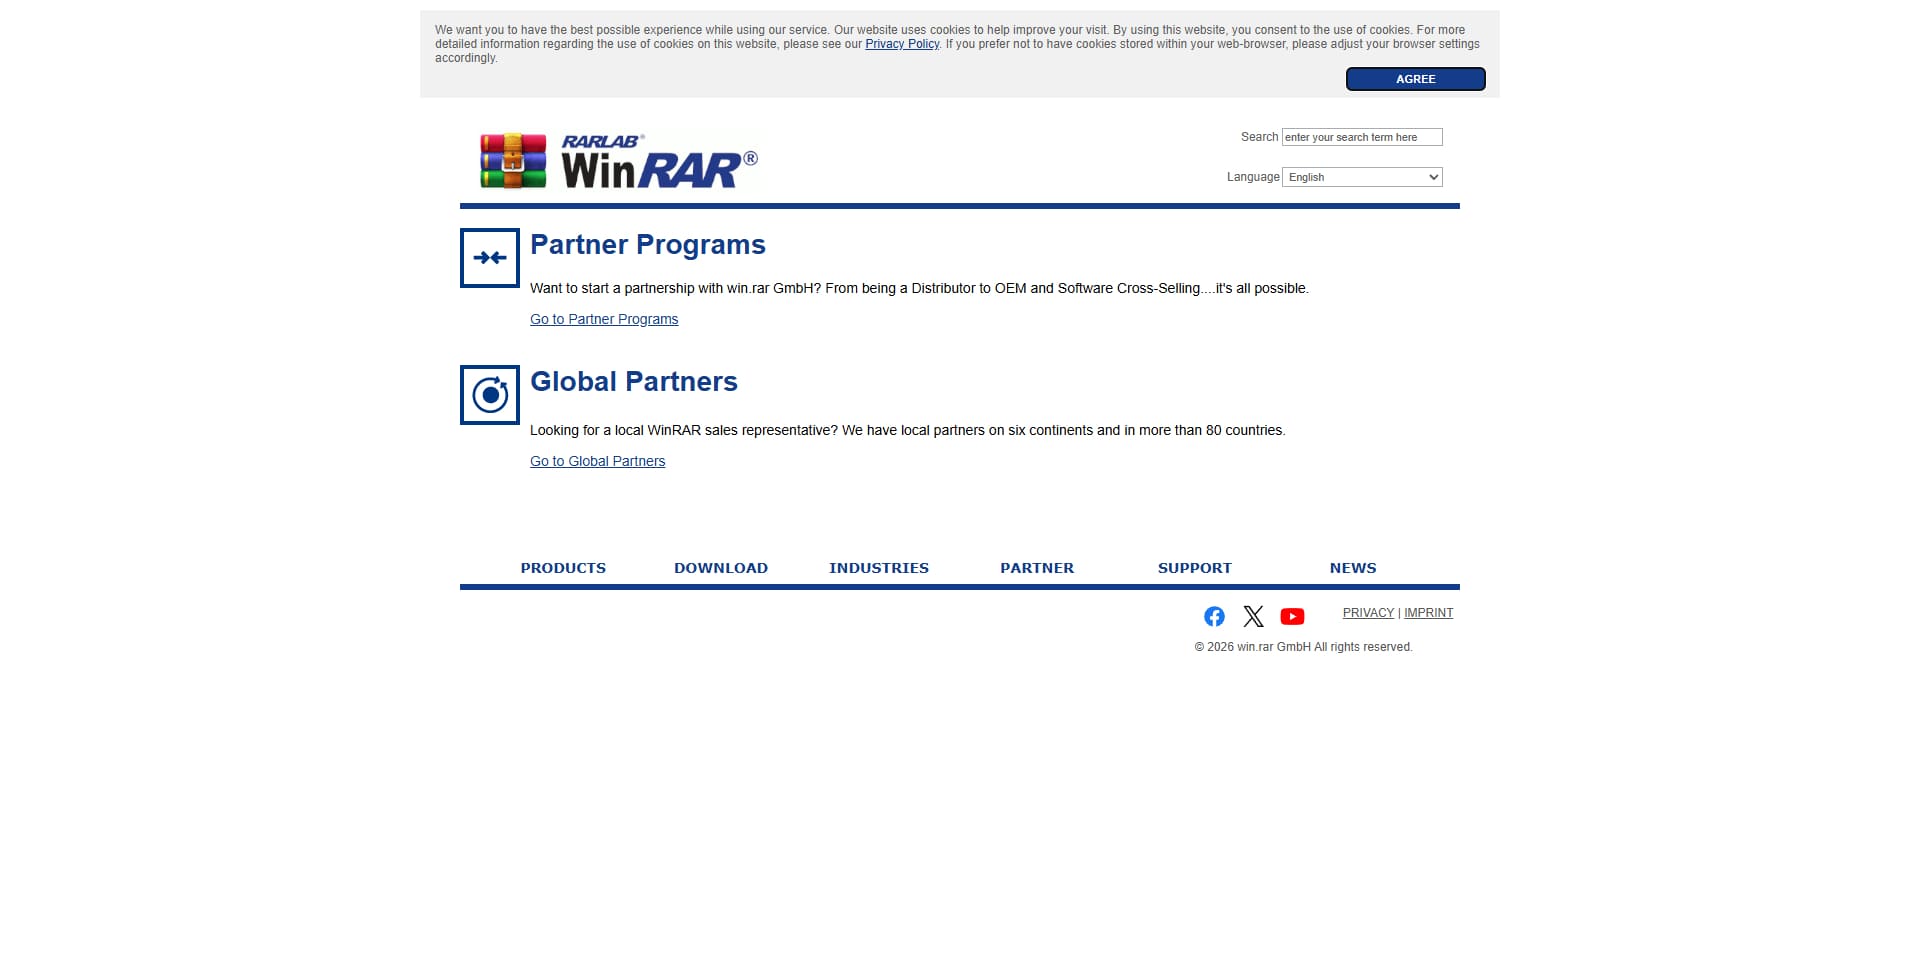Click the Partner Programs arrows icon
The image size is (1920, 953).
coord(490,258)
